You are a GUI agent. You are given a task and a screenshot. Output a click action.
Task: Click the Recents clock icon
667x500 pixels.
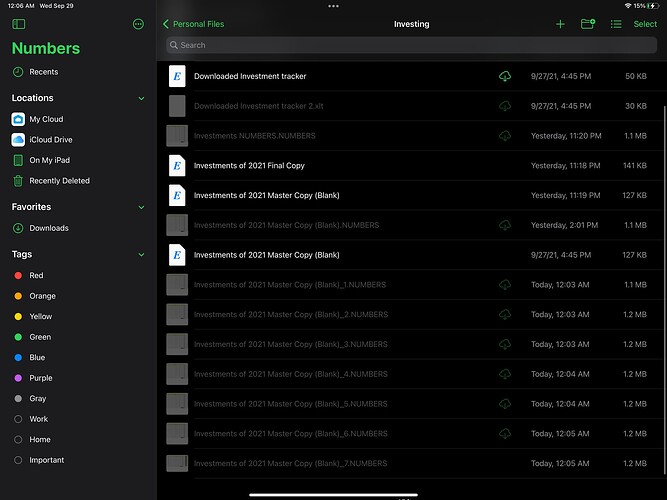18,72
